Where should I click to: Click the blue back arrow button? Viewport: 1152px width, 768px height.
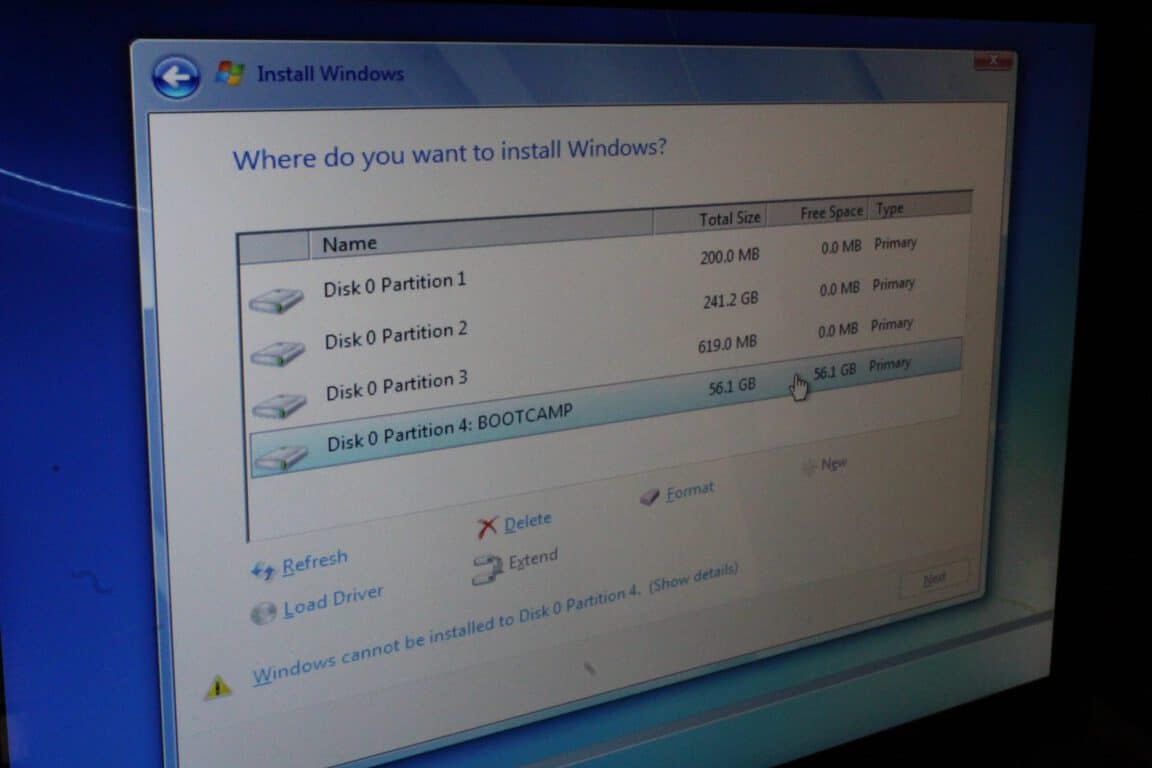(x=176, y=77)
